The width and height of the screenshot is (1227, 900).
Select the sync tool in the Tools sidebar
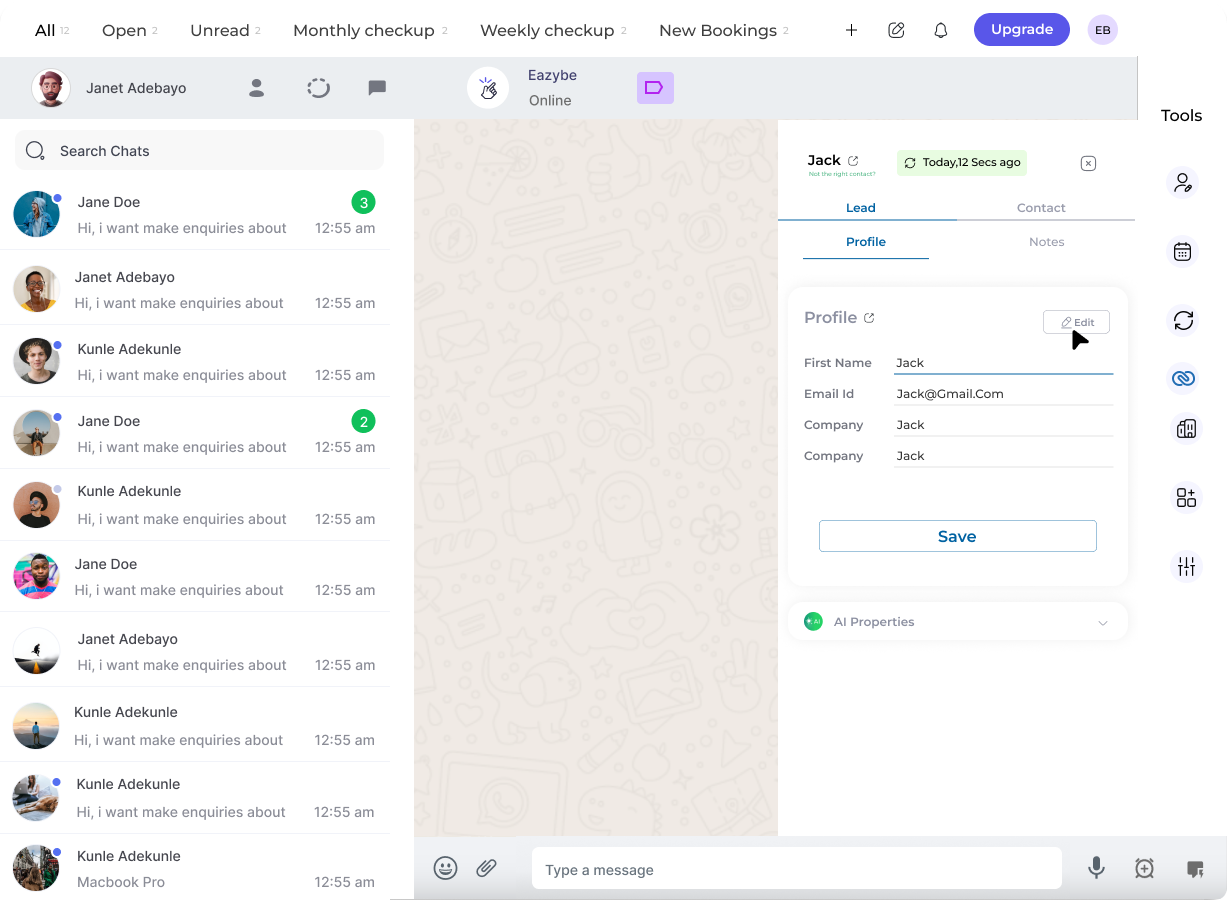(x=1183, y=321)
